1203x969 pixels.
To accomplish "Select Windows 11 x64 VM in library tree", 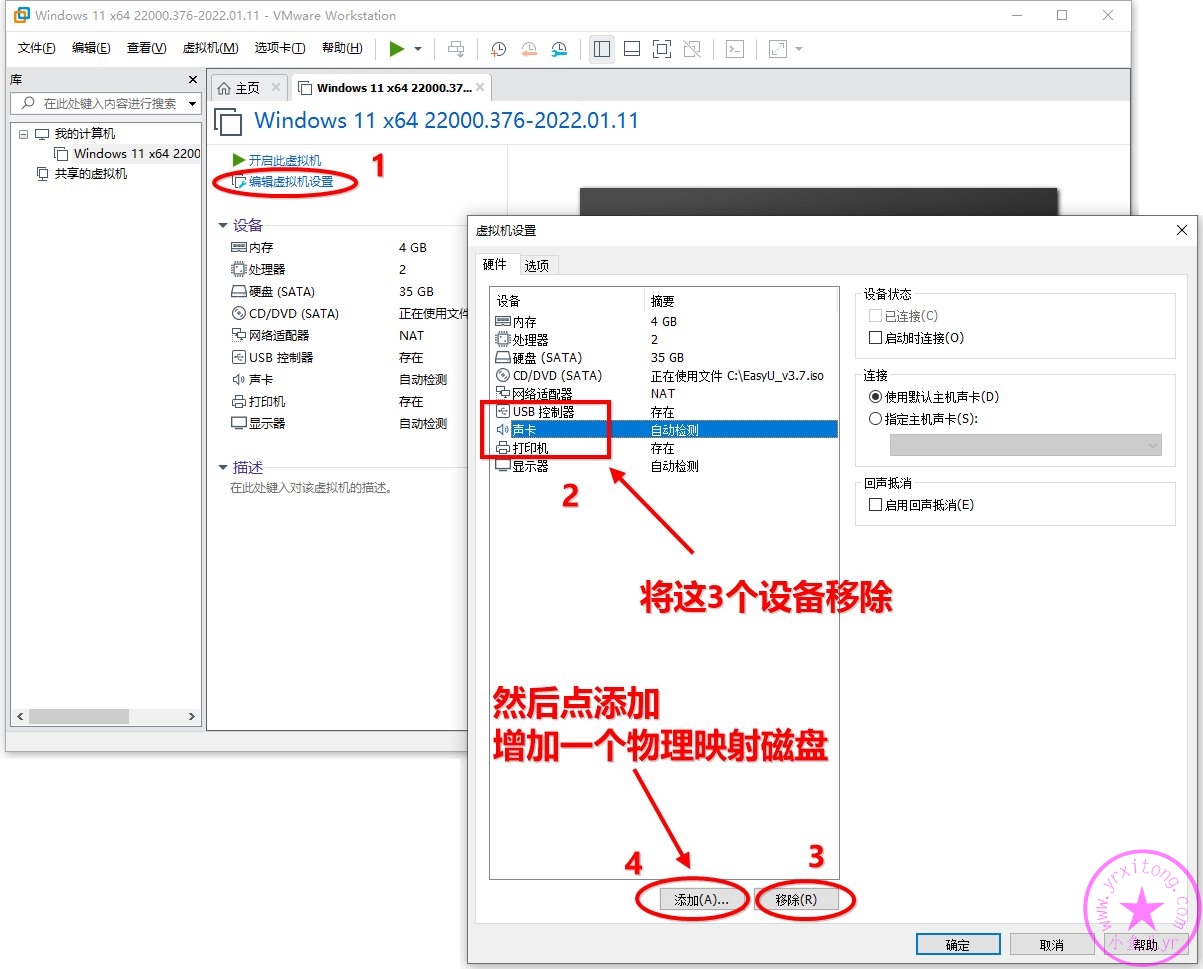I will coord(127,154).
